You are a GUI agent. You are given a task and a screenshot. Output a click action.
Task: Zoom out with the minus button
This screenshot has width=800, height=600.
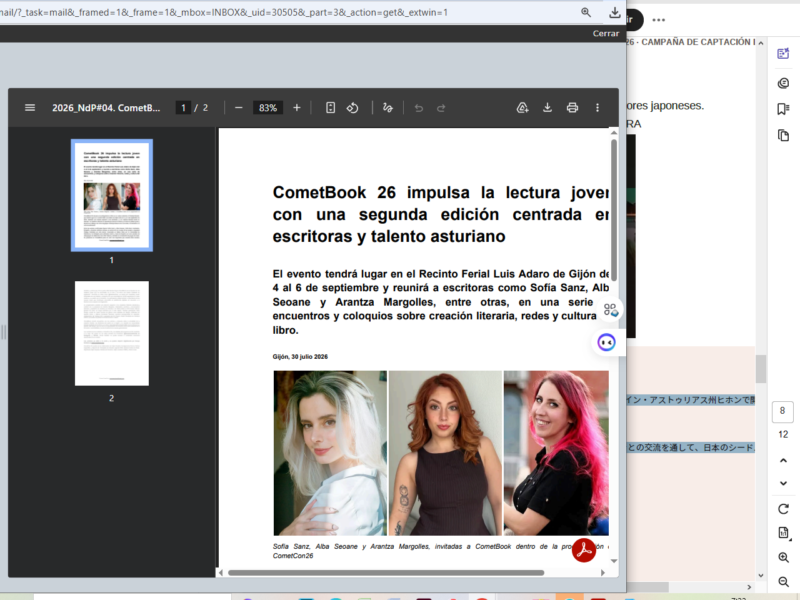pos(238,108)
